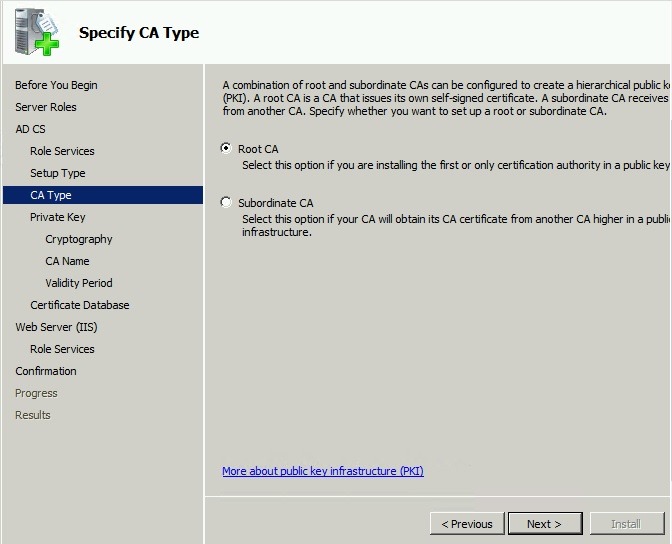
Task: Navigate to Setup Type step
Action: (57, 173)
